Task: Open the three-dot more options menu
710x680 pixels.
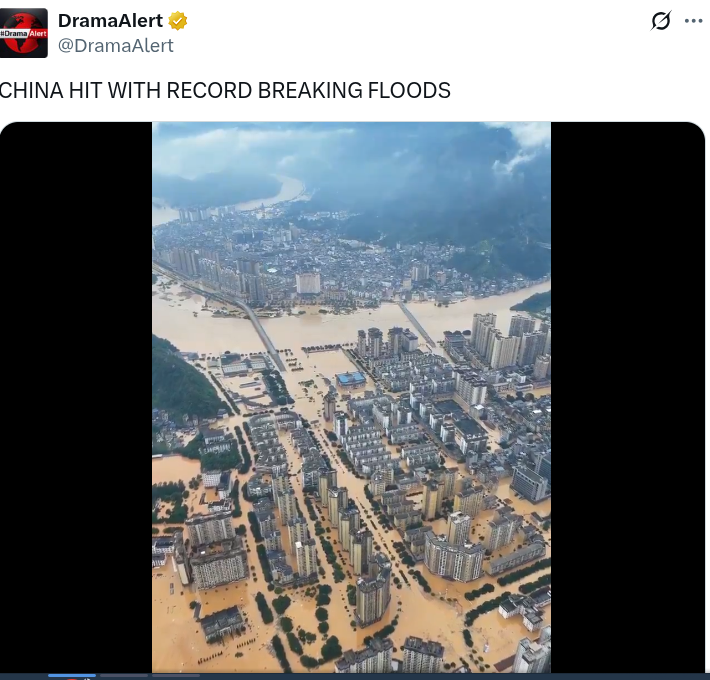Action: click(x=693, y=21)
